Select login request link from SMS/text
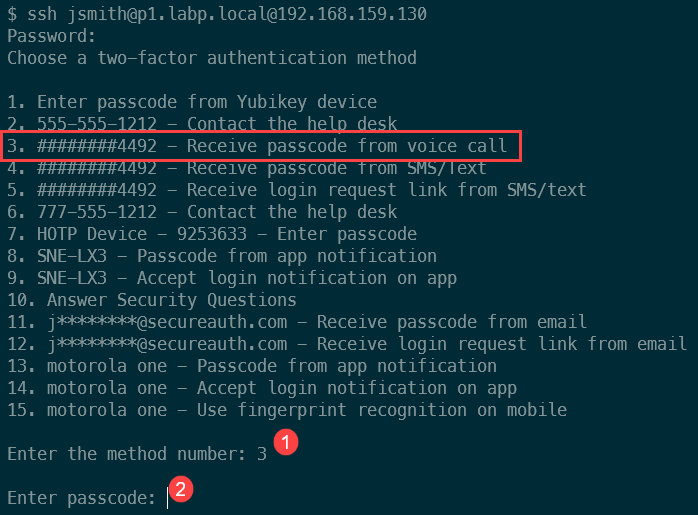The image size is (698, 515). (296, 190)
